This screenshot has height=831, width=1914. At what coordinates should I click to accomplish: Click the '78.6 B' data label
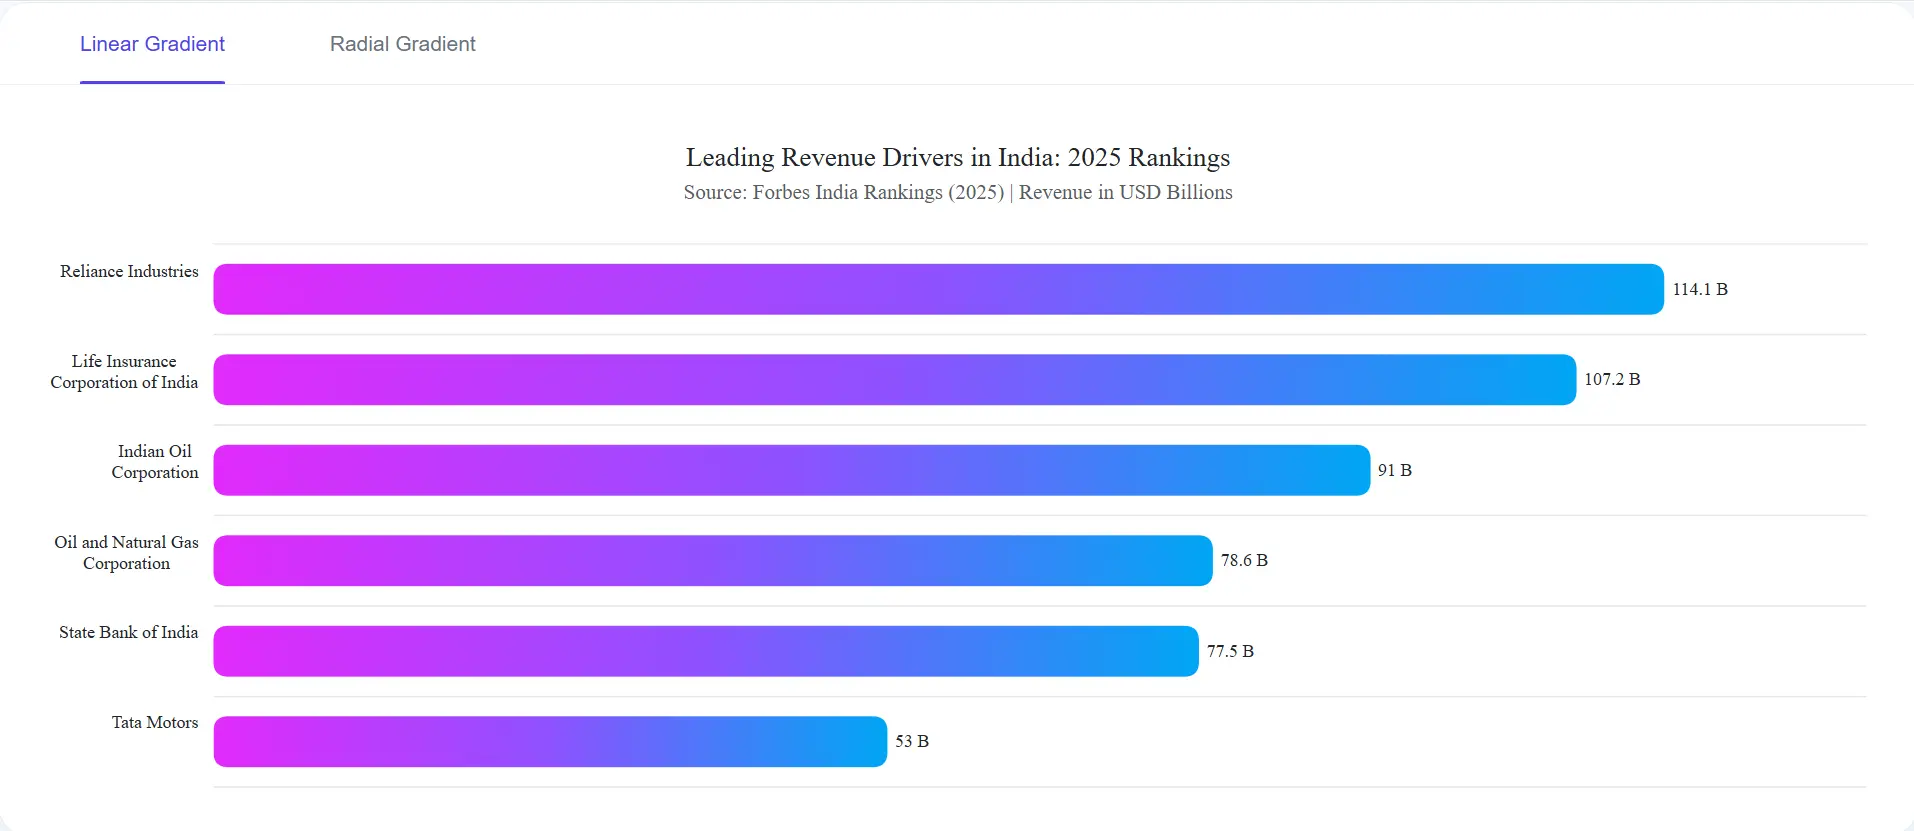(x=1244, y=560)
